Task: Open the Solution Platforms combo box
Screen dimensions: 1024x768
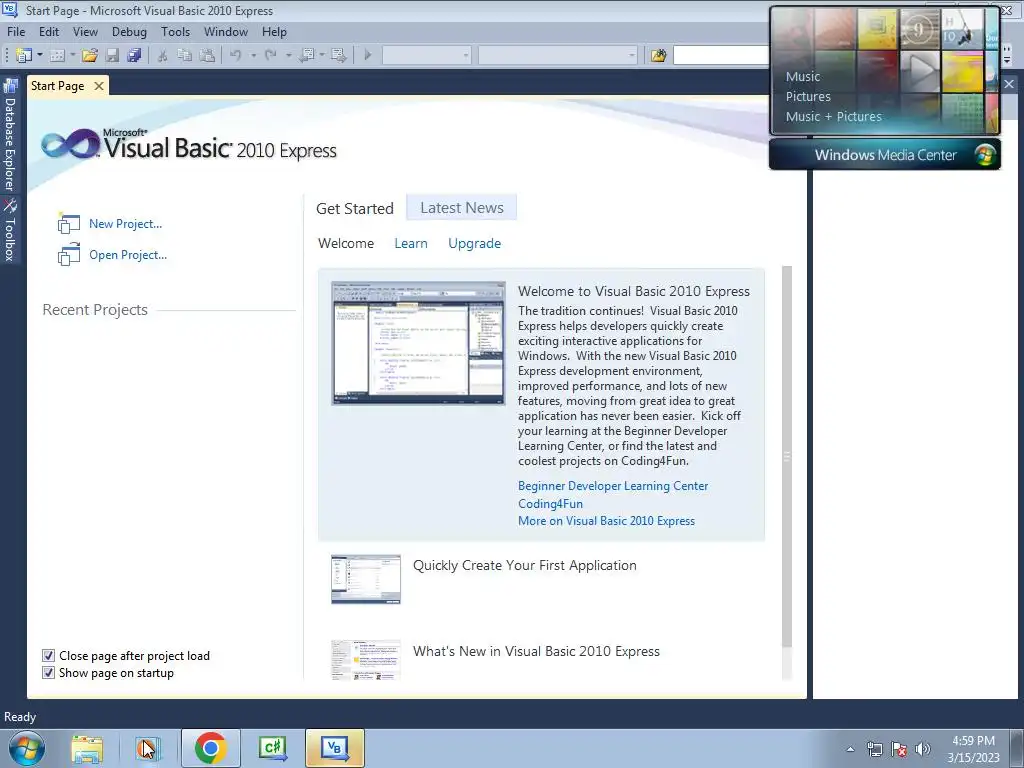Action: [558, 56]
